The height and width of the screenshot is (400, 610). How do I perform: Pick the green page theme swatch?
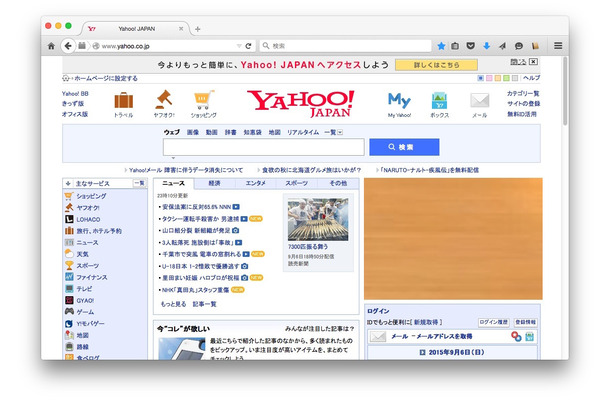click(x=506, y=78)
